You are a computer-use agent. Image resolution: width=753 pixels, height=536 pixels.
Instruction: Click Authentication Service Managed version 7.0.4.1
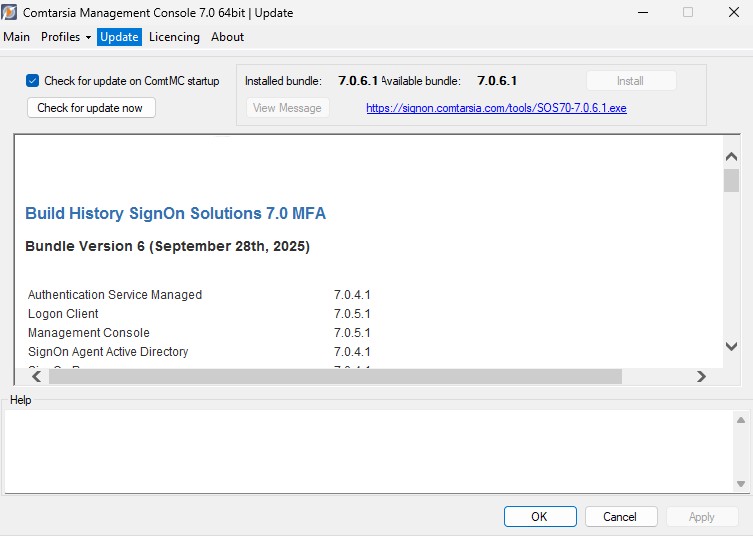[352, 294]
